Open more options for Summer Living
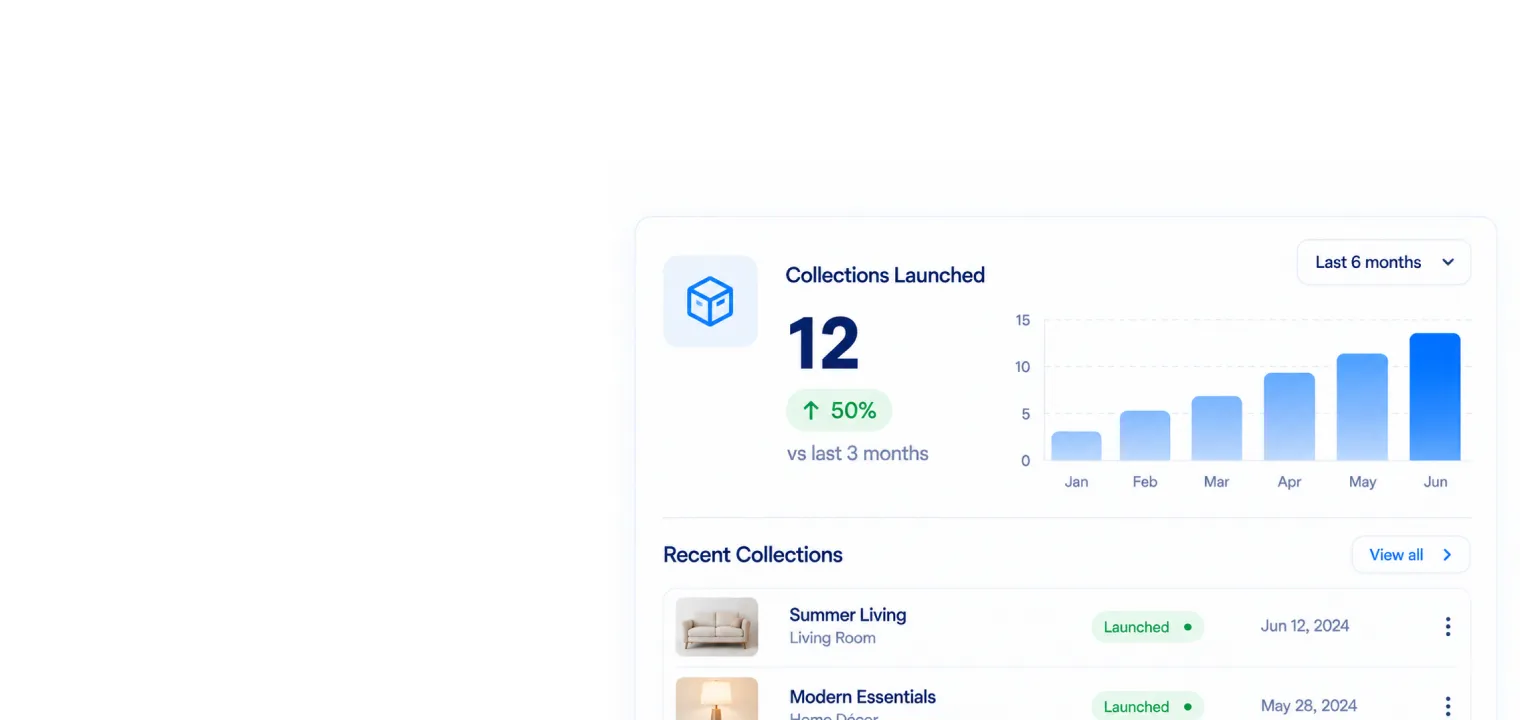The height and width of the screenshot is (720, 1520). 1447,627
